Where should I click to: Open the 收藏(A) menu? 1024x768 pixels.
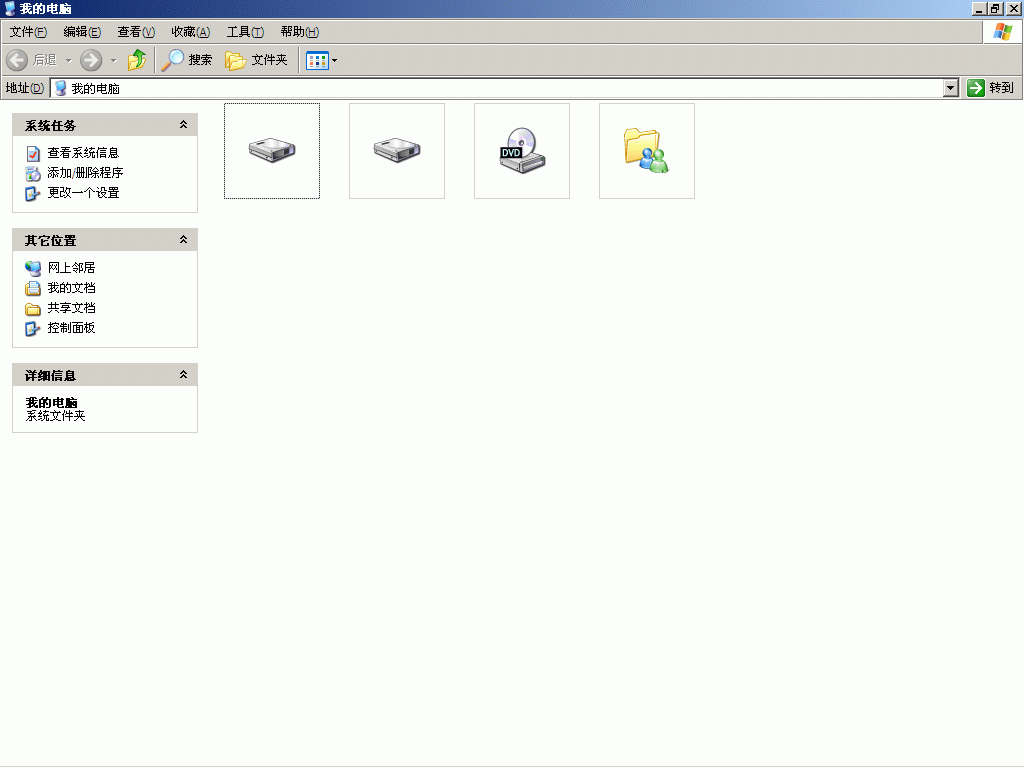click(x=191, y=32)
